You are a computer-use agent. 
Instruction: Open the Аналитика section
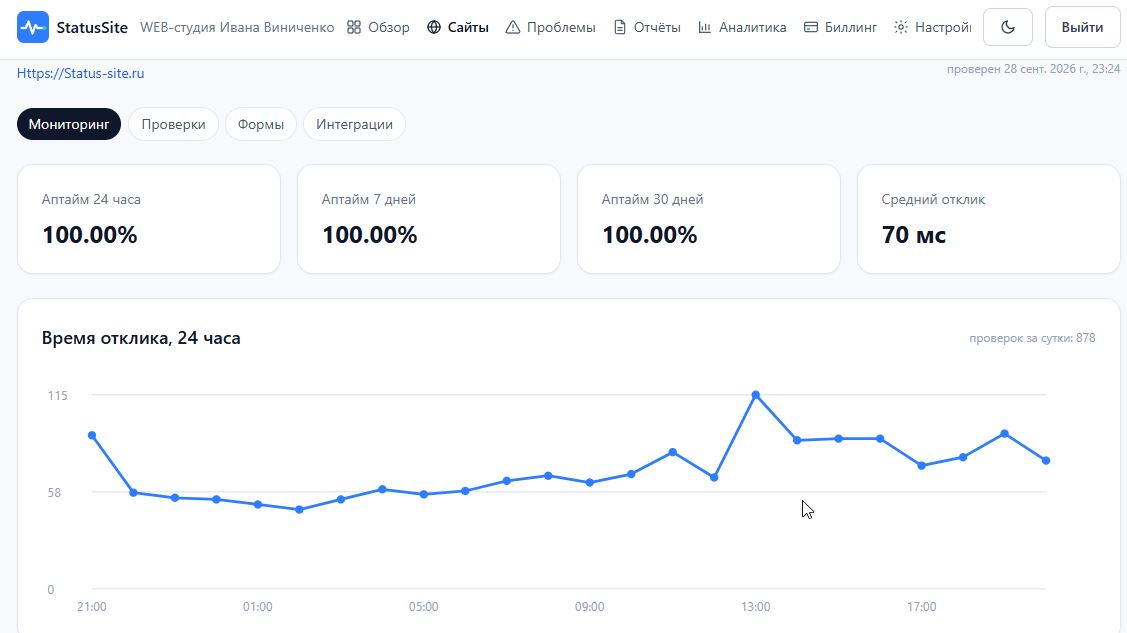click(x=742, y=27)
